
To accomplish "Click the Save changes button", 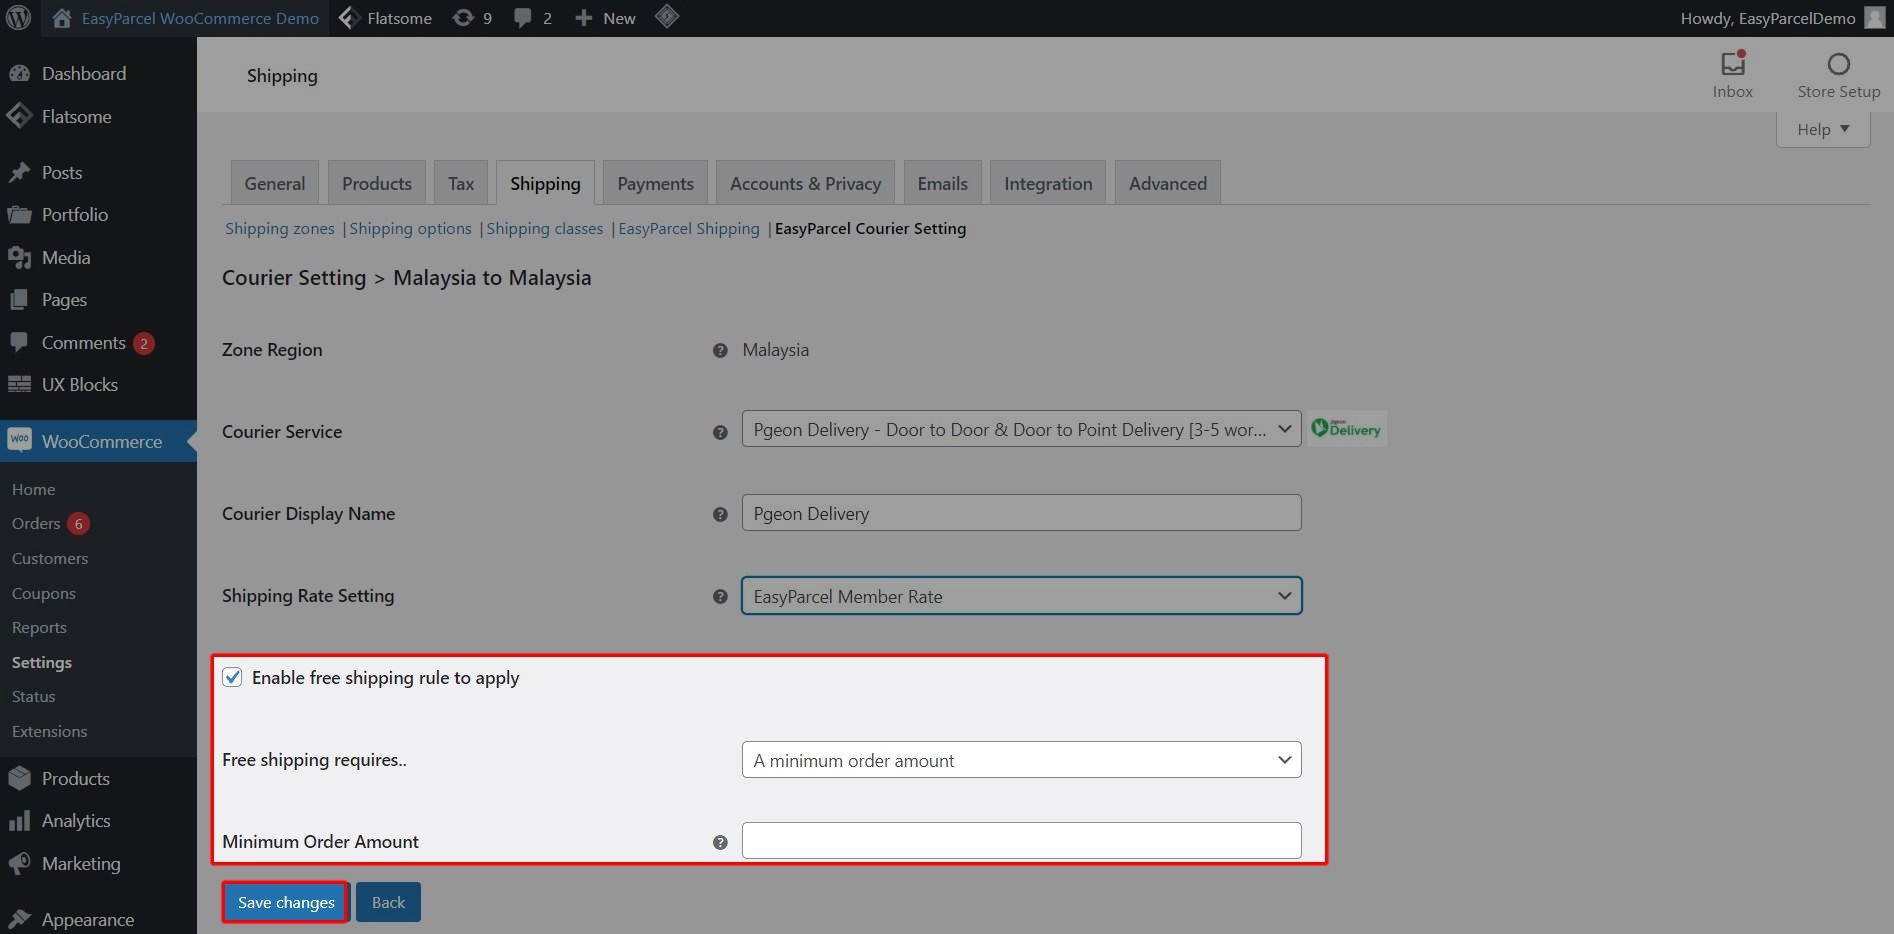I will 286,902.
